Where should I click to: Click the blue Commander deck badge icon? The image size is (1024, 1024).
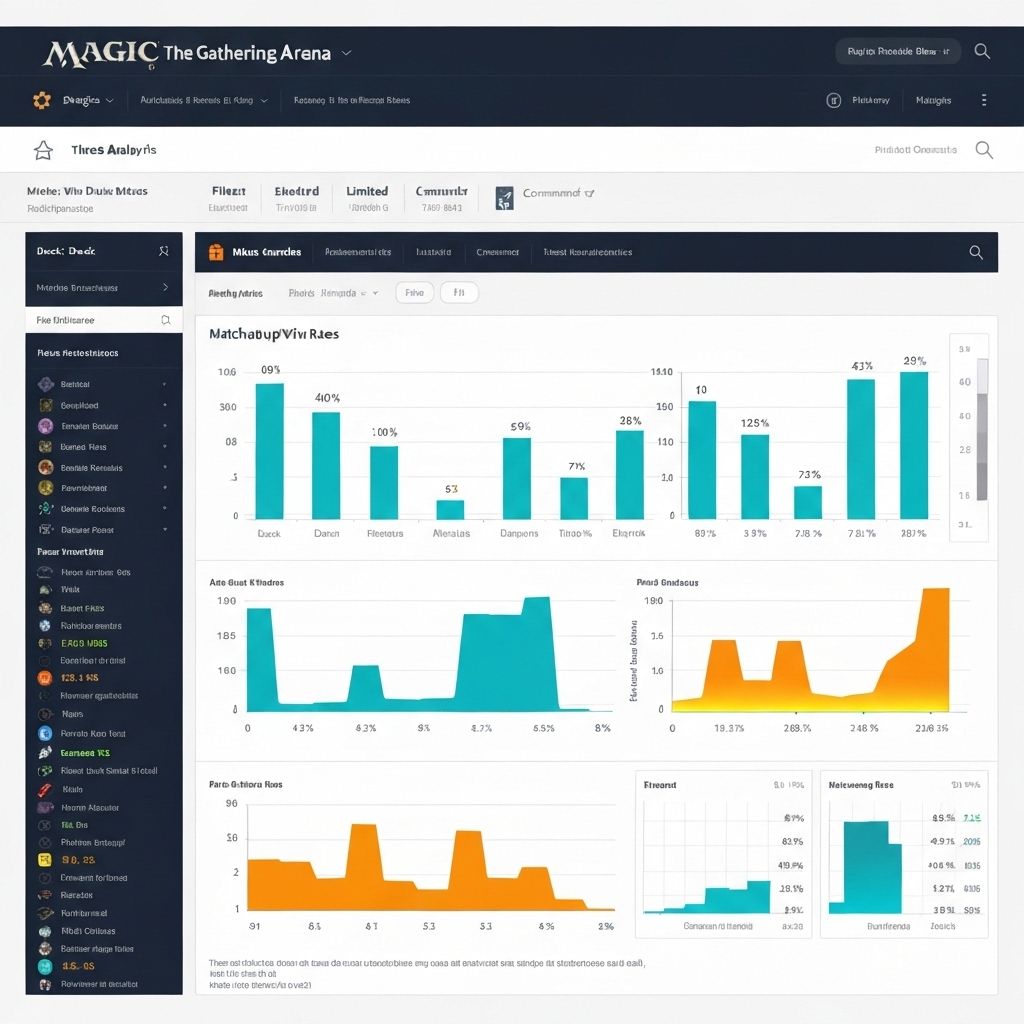tap(505, 196)
